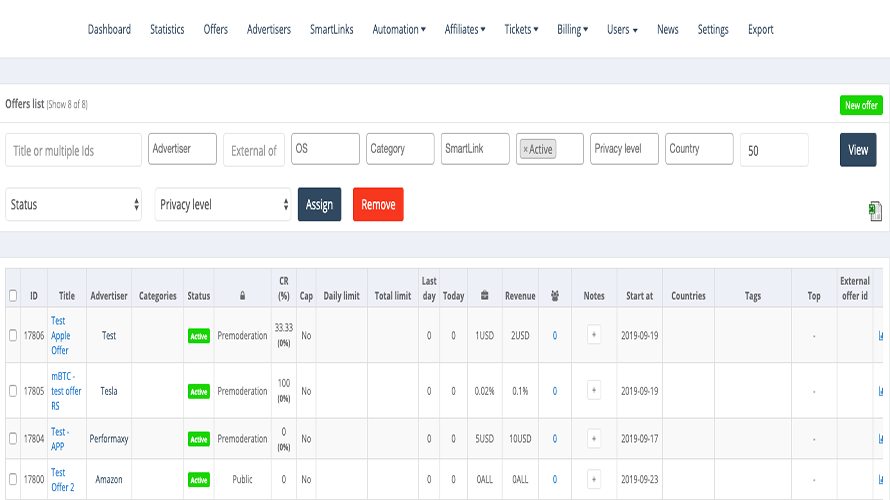Add a note to the Amazon offer
The image size is (890, 500).
click(594, 480)
